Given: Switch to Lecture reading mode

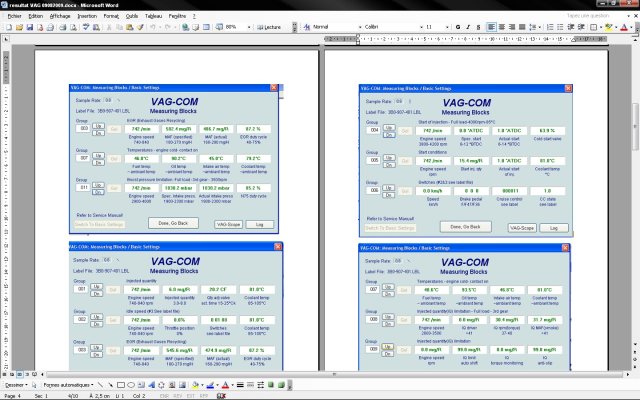Looking at the screenshot, I should point(269,27).
